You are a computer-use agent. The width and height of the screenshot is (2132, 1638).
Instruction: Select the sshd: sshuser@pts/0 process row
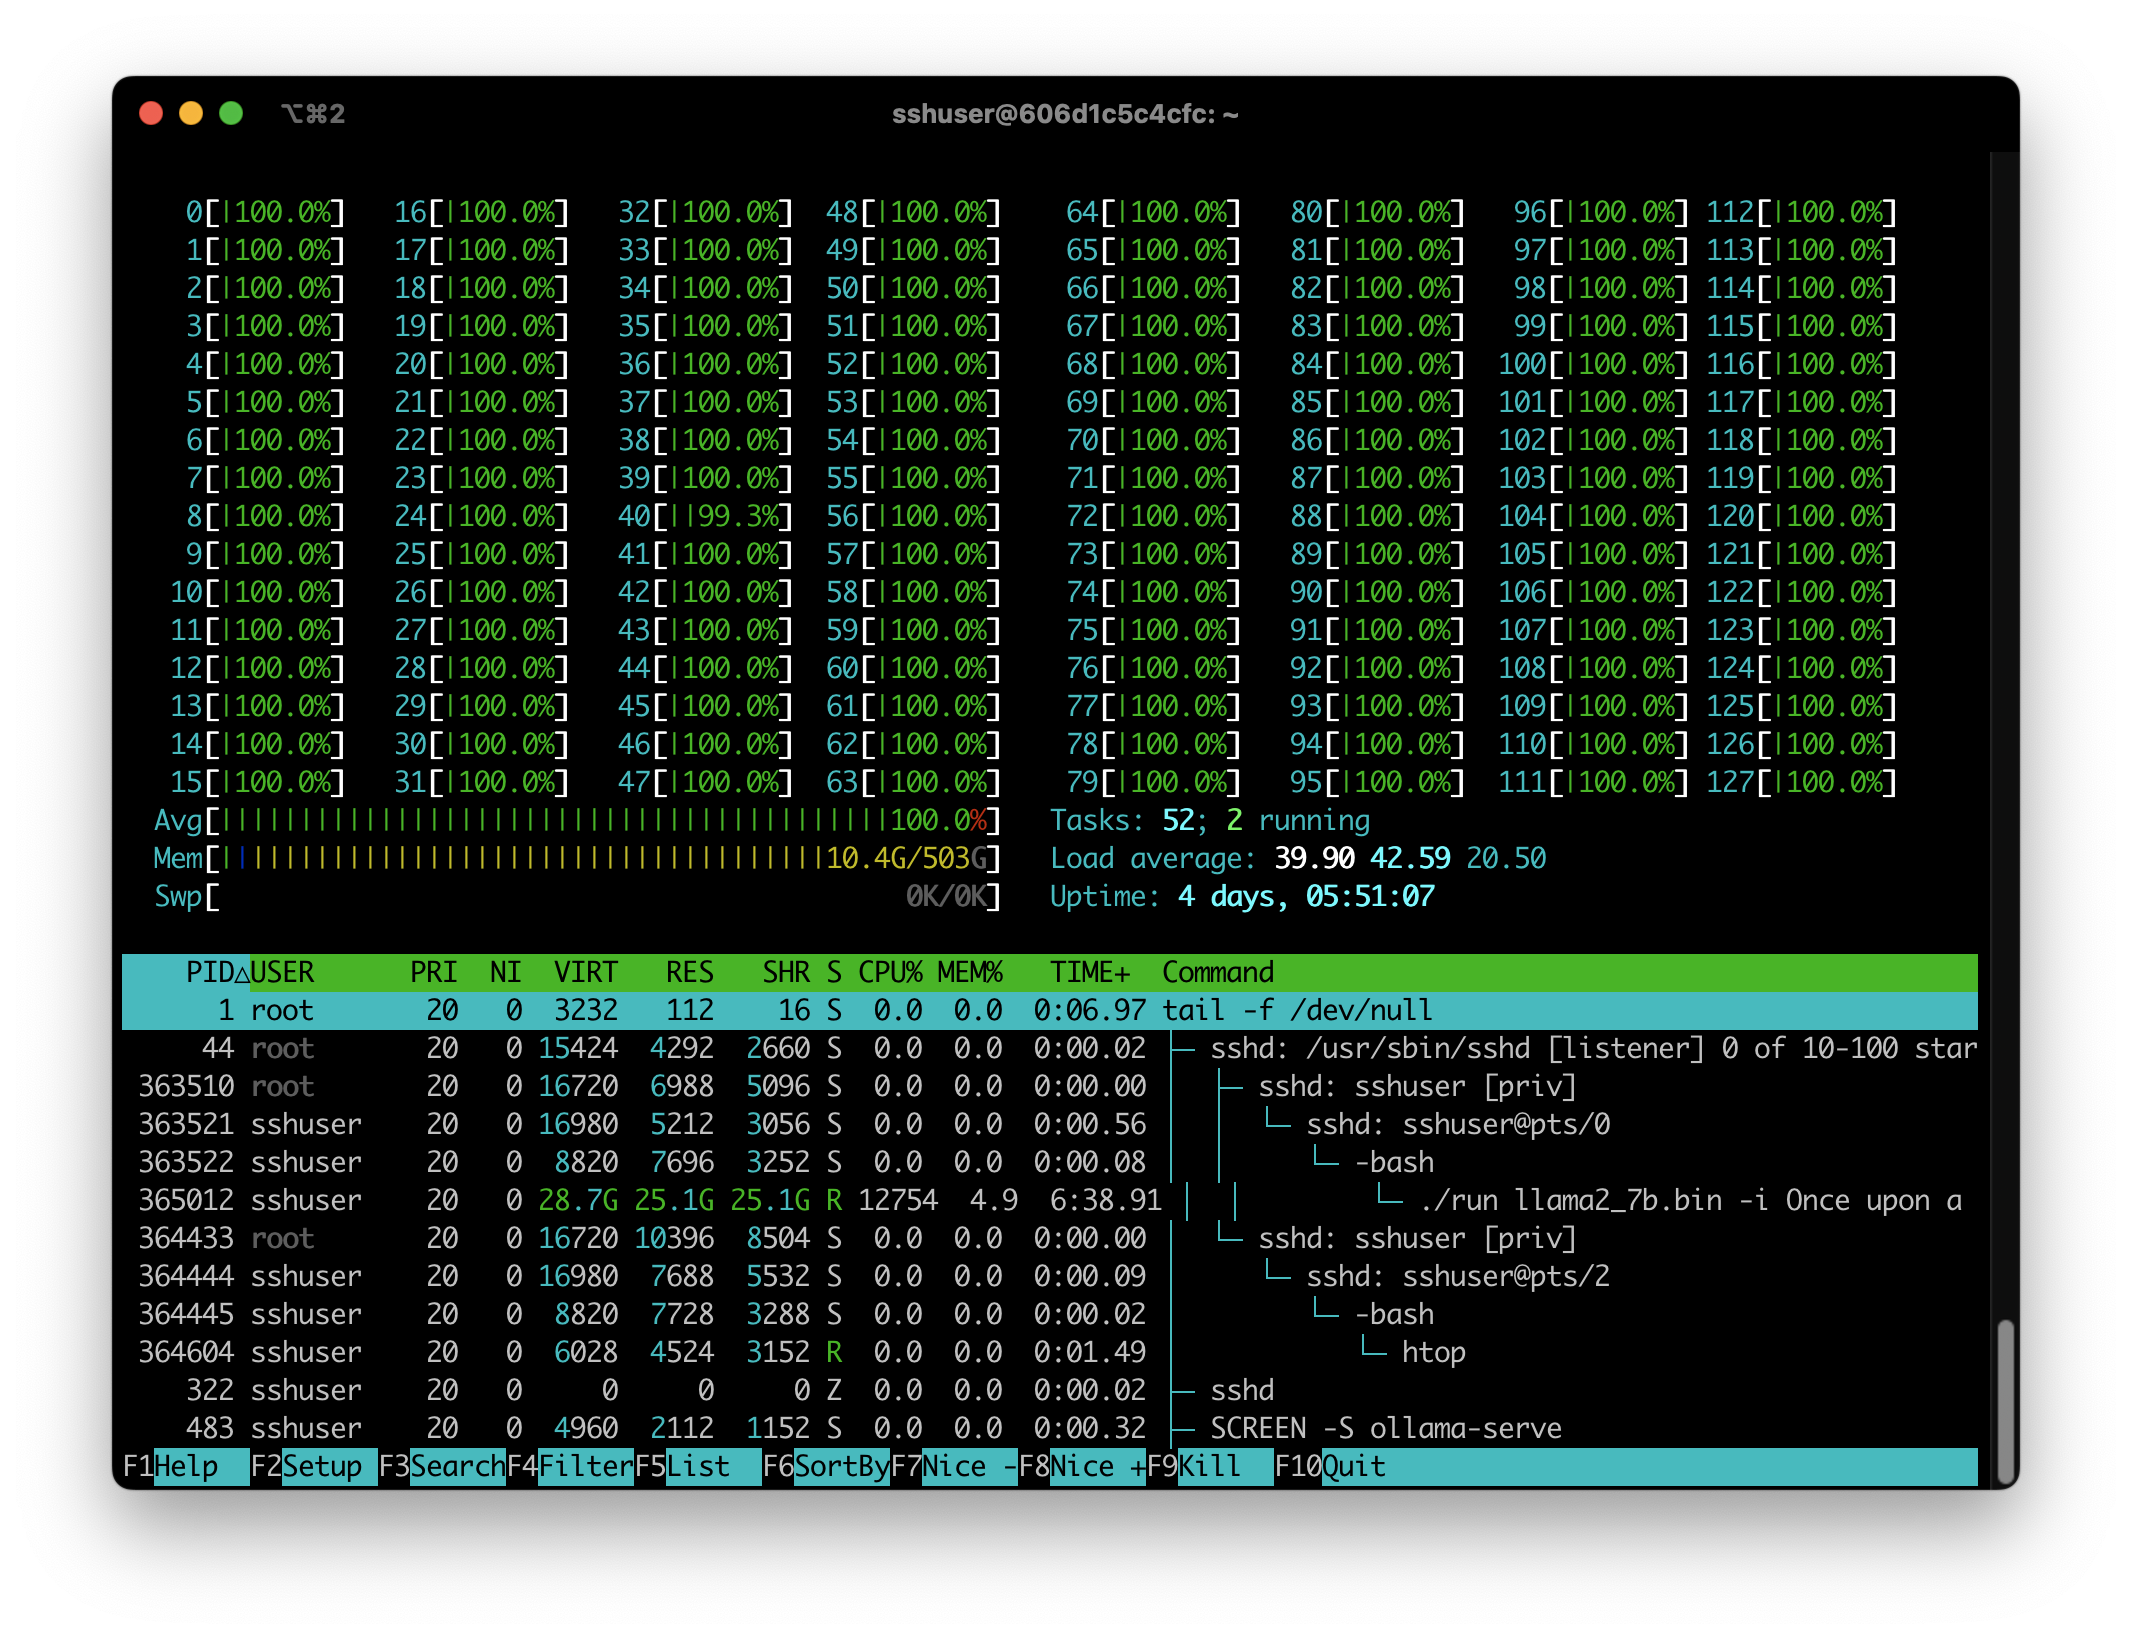tap(1050, 1124)
